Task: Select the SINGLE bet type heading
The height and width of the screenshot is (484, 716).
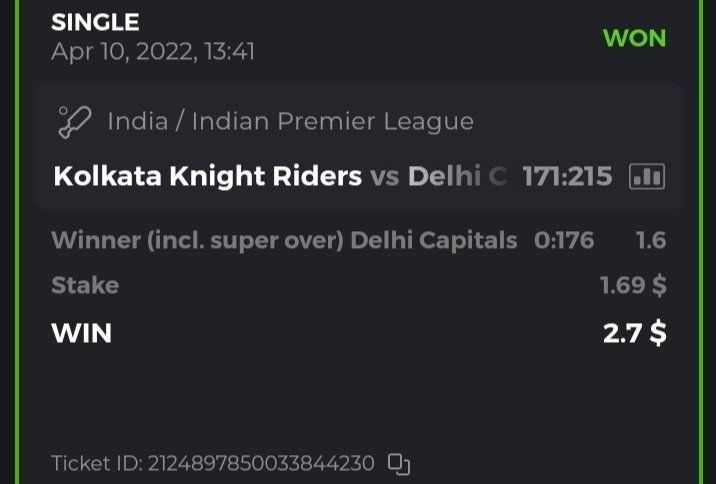Action: [95, 21]
